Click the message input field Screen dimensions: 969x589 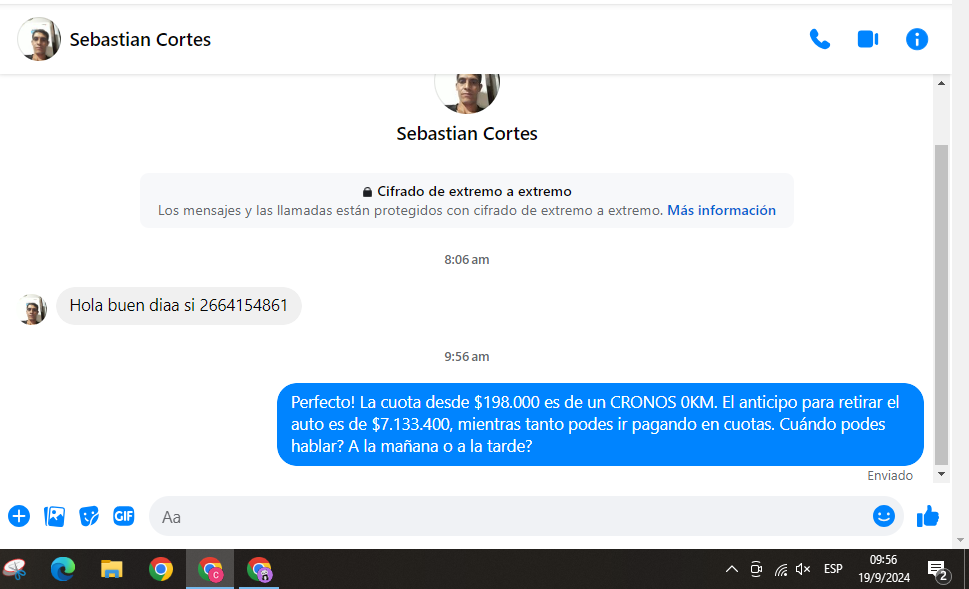tap(510, 517)
